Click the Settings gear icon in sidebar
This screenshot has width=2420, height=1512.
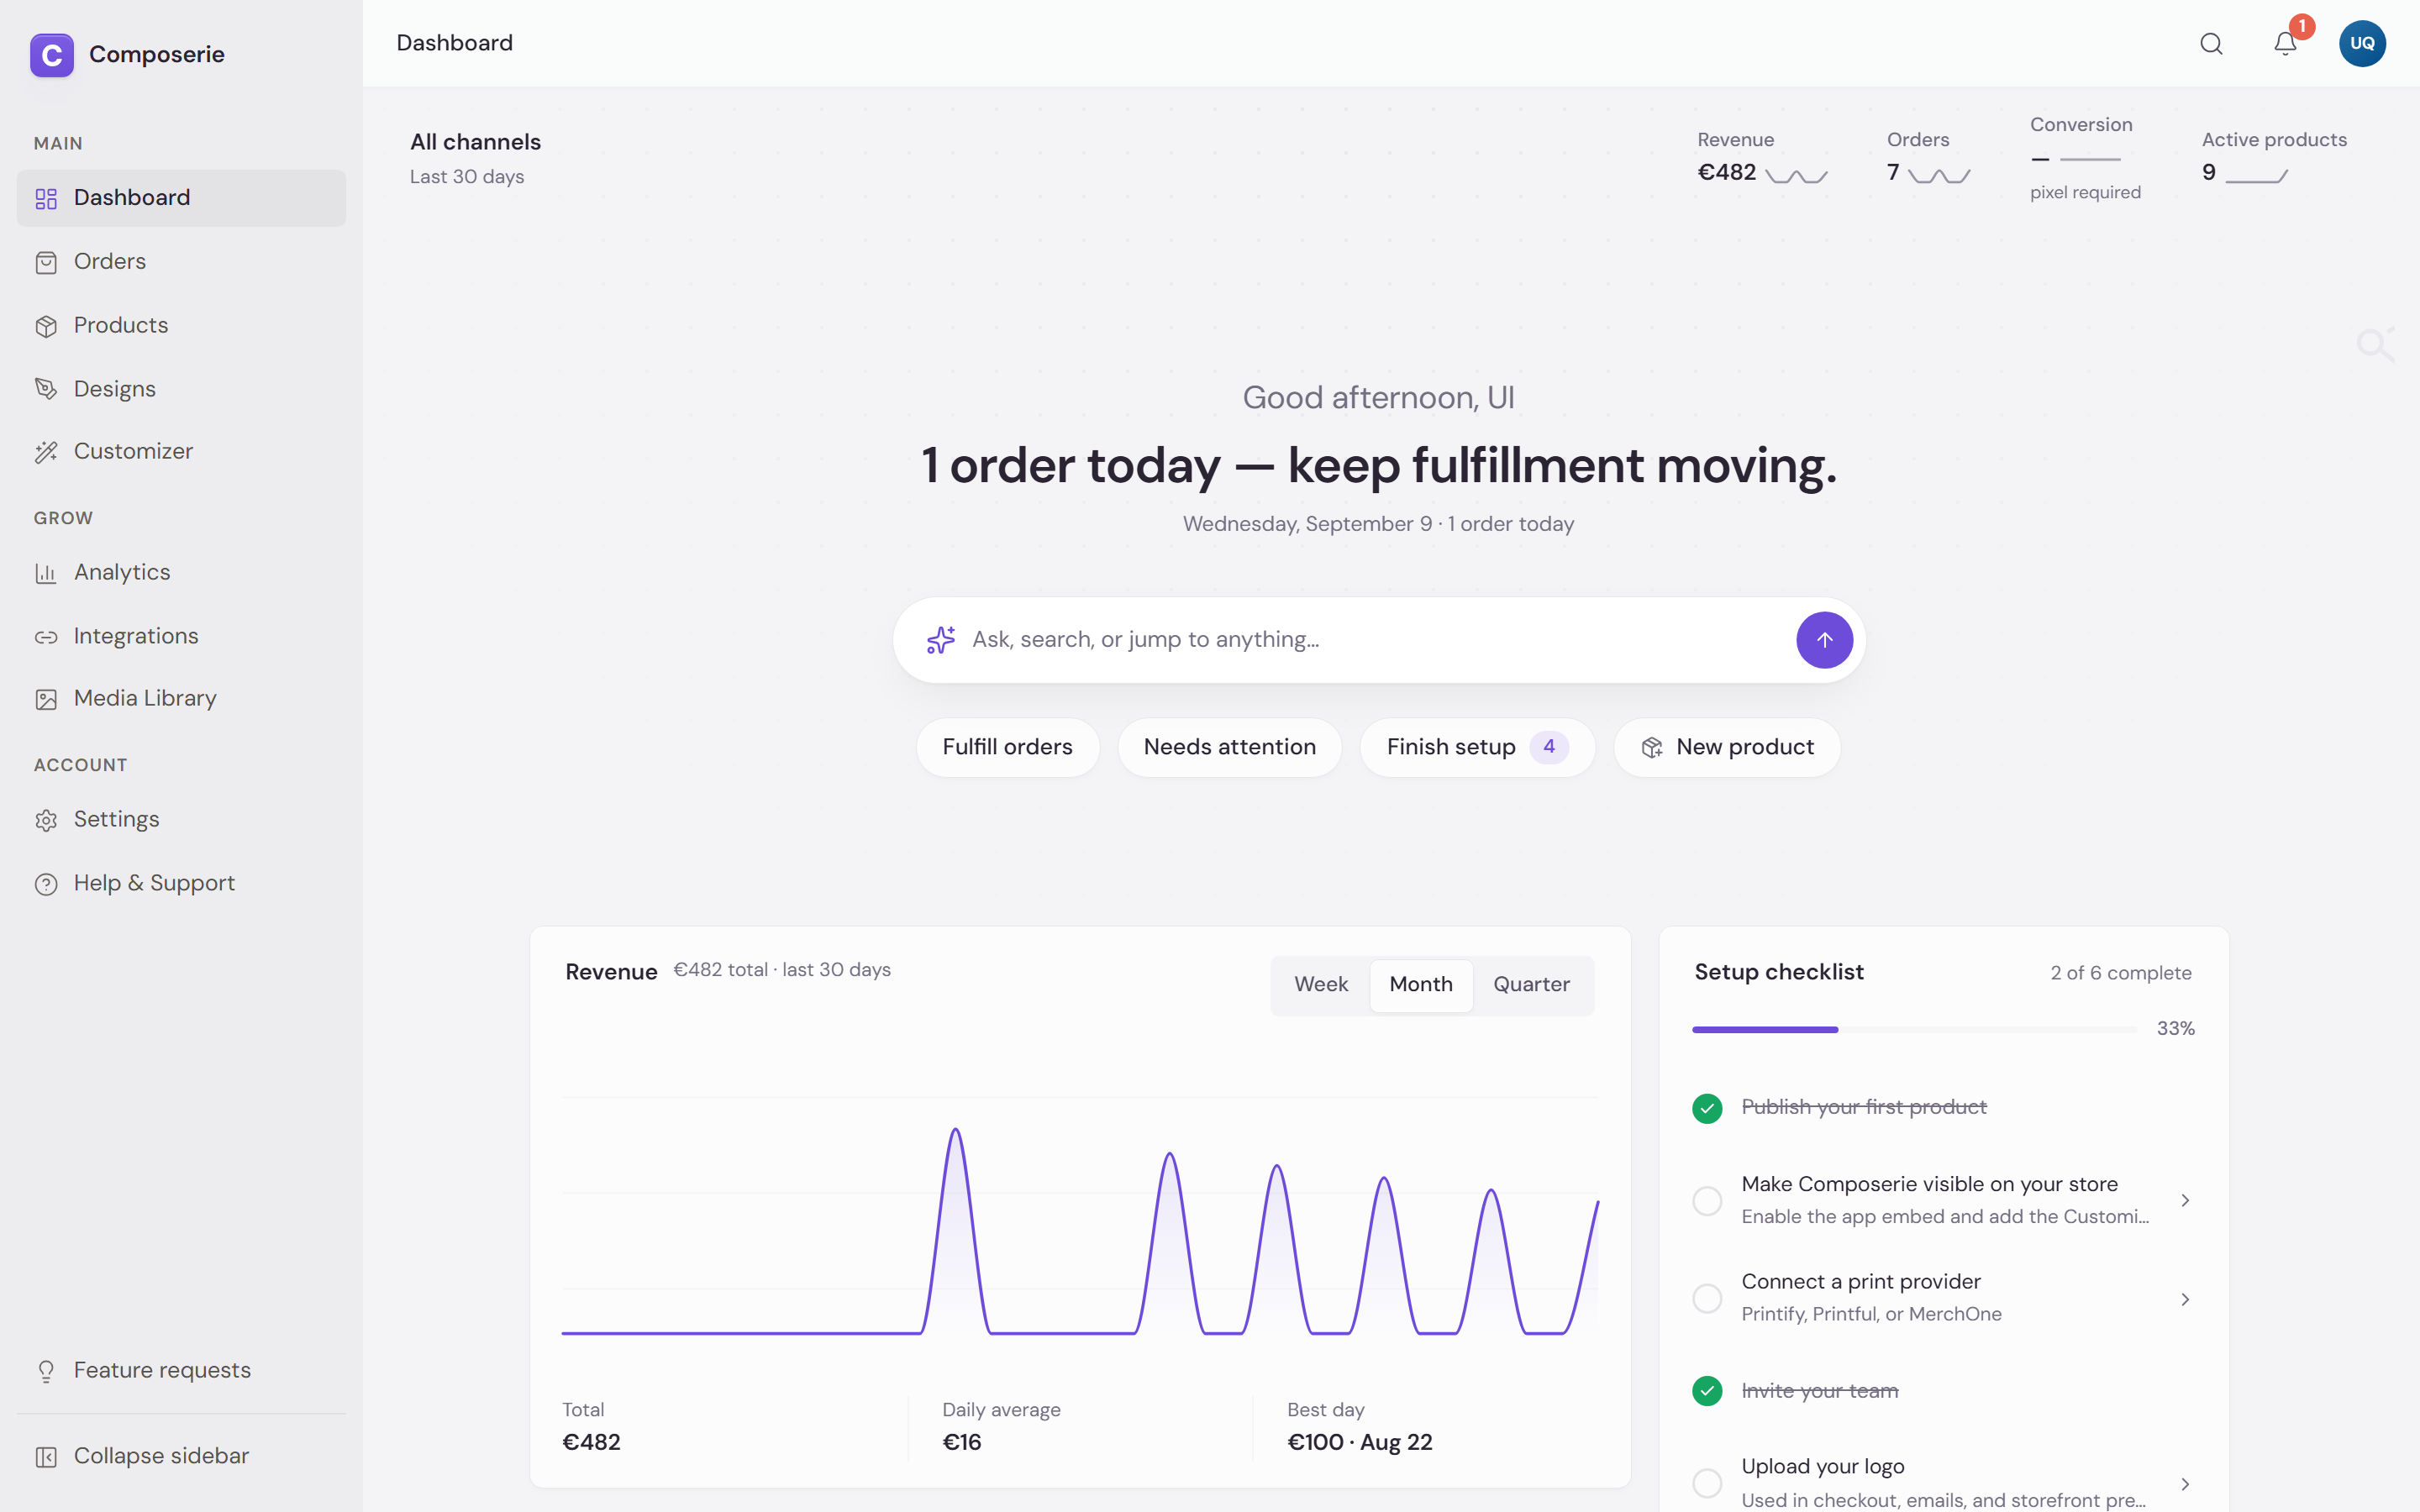46,820
